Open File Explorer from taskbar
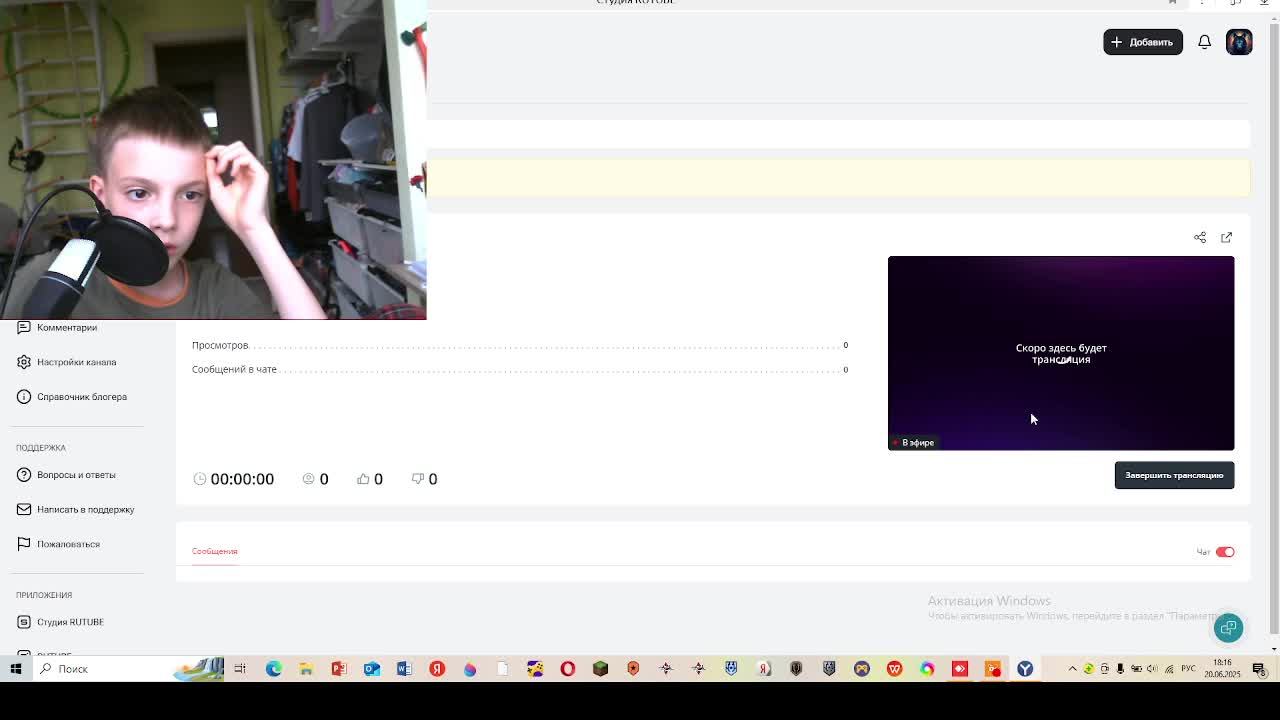Image resolution: width=1280 pixels, height=720 pixels. click(x=306, y=669)
